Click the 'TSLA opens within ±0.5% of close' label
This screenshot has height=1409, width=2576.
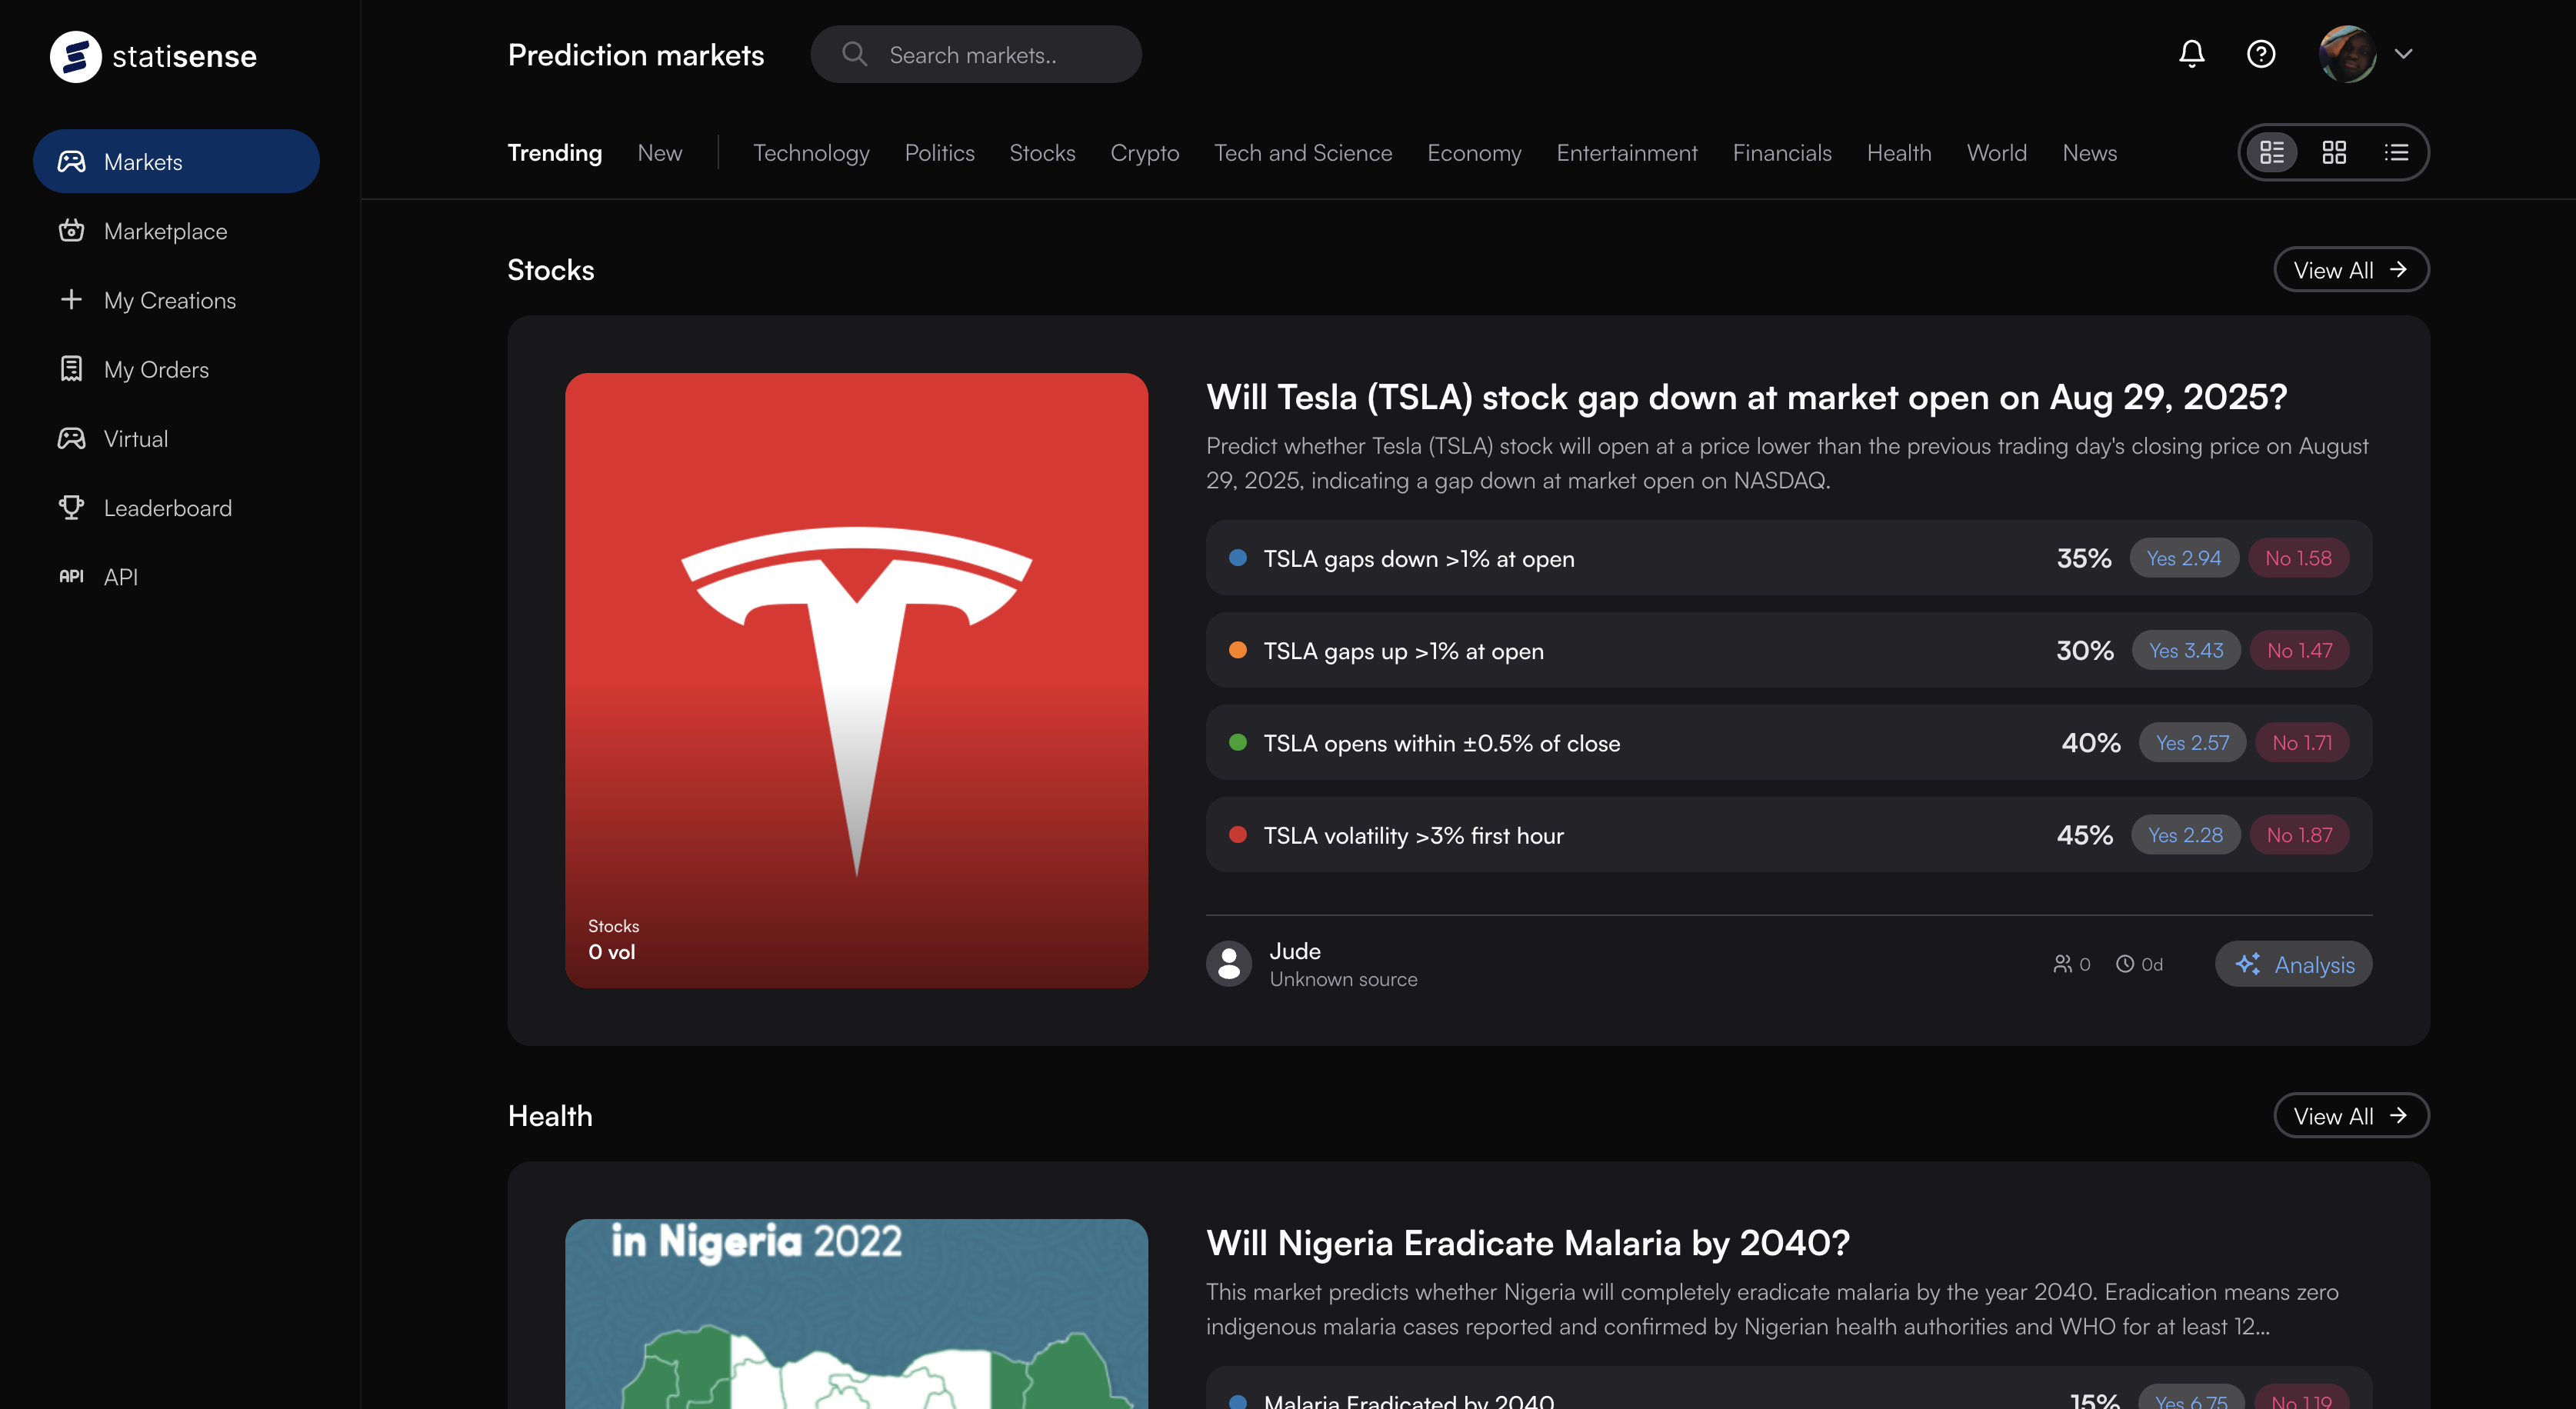pyautogui.click(x=1442, y=742)
